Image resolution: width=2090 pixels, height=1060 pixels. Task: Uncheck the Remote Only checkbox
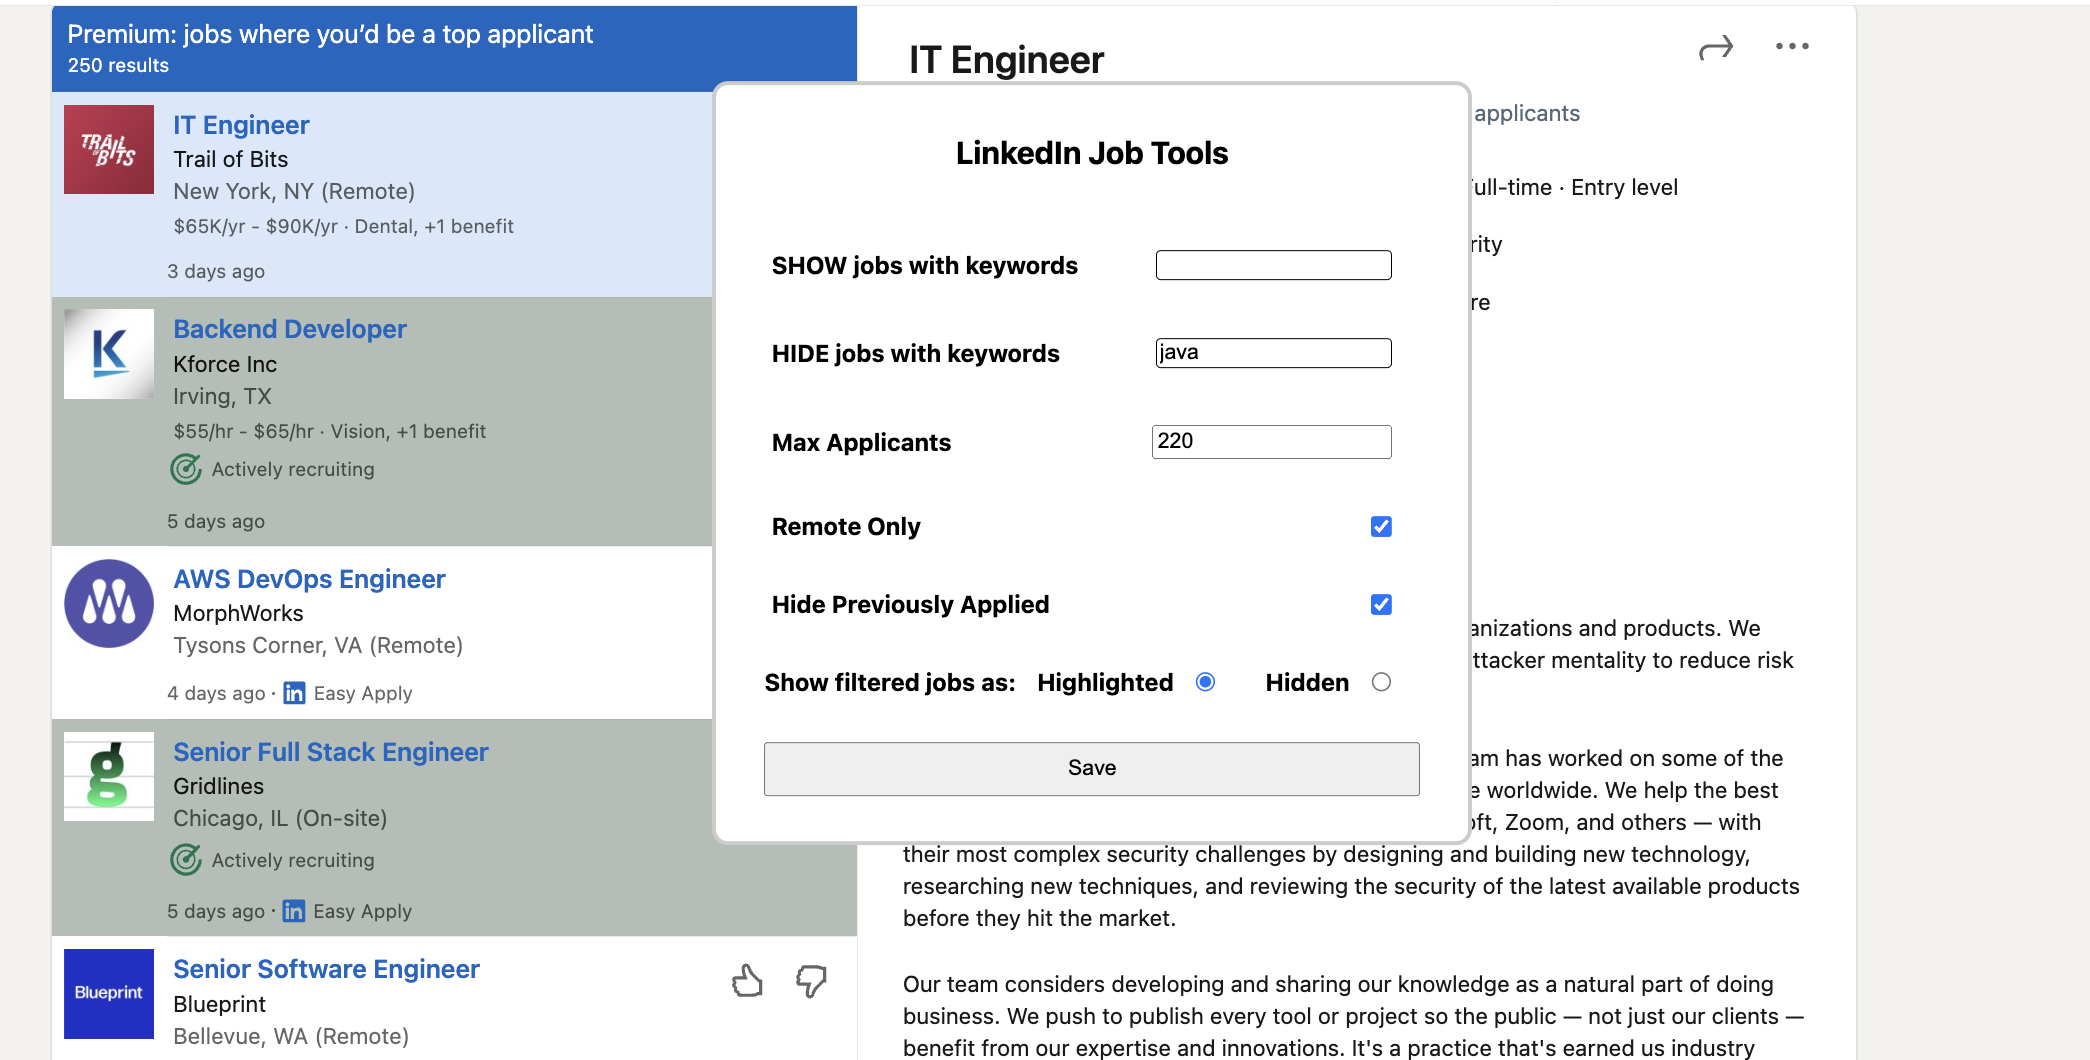[1381, 526]
